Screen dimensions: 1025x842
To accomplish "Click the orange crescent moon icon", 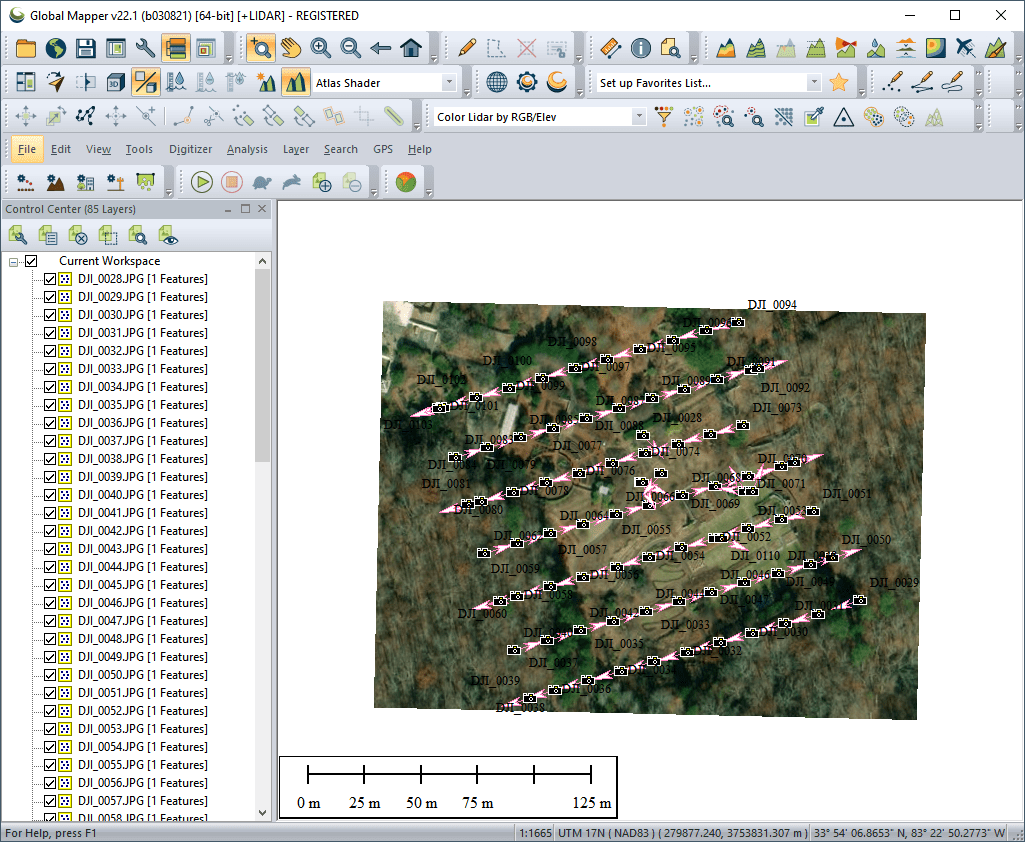I will coord(557,82).
